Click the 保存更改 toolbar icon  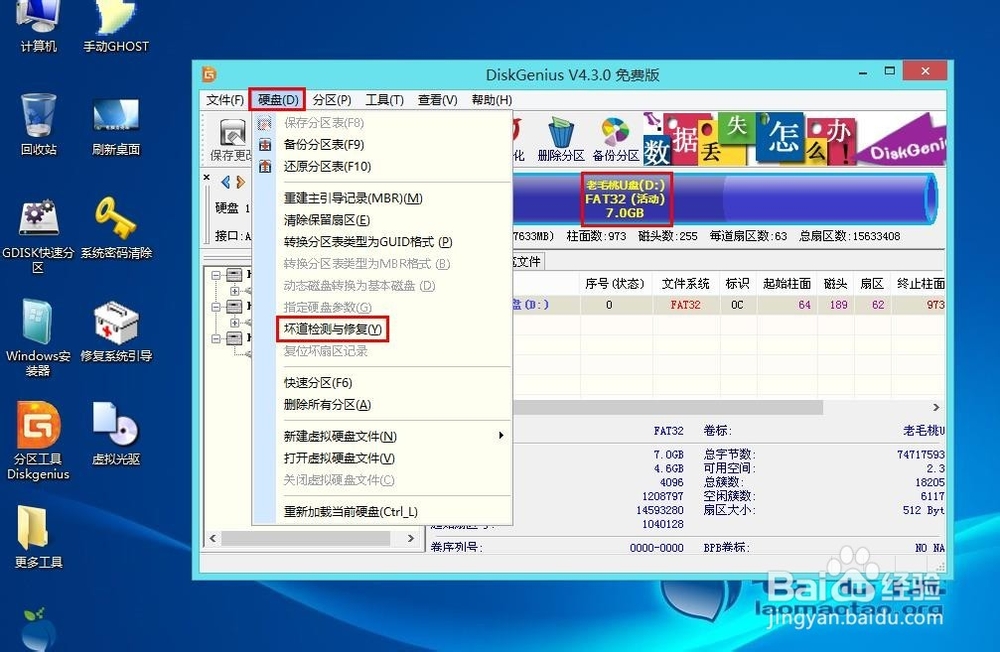click(x=231, y=140)
